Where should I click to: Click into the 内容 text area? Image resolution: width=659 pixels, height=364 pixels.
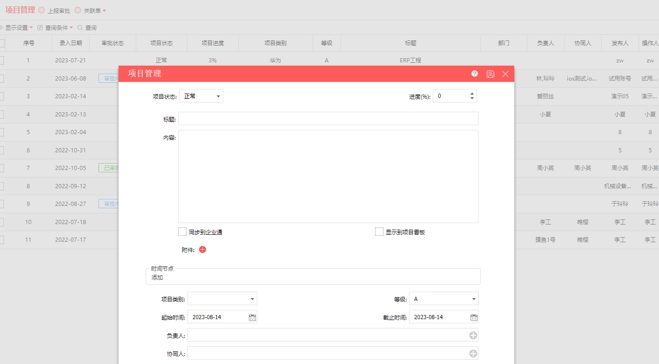[x=328, y=177]
